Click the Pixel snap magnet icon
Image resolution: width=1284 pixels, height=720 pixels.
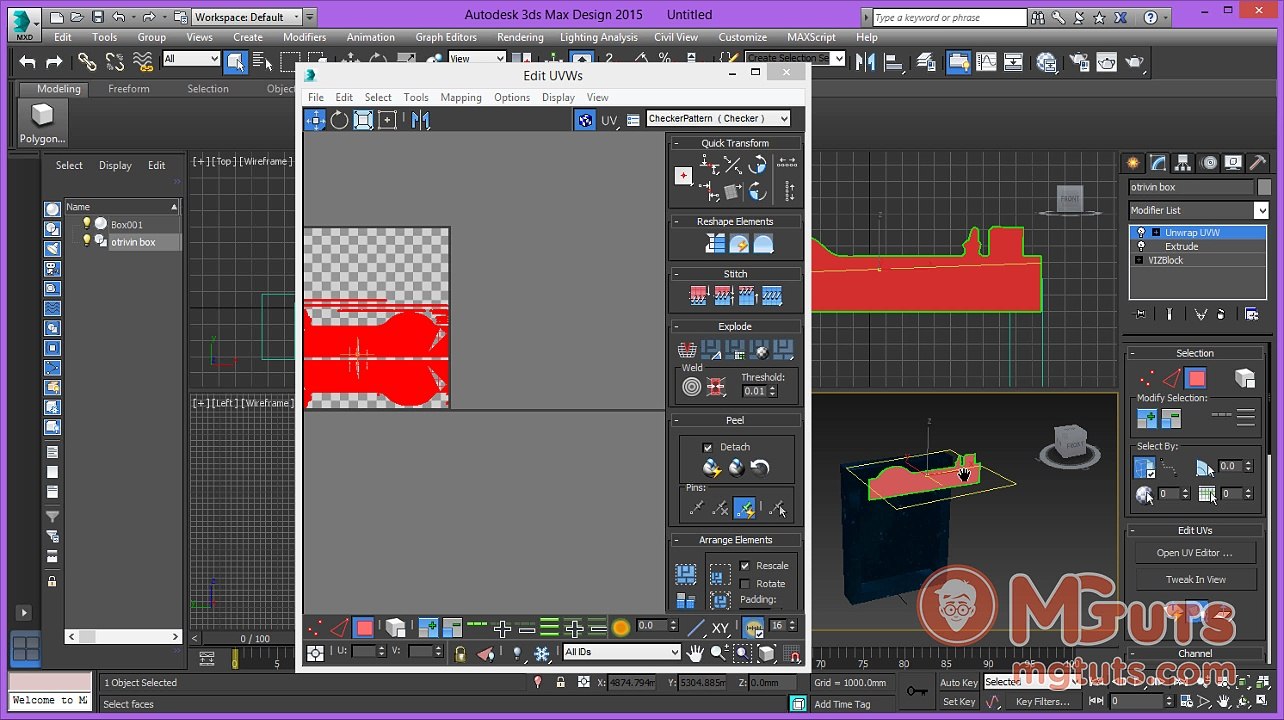click(x=794, y=653)
